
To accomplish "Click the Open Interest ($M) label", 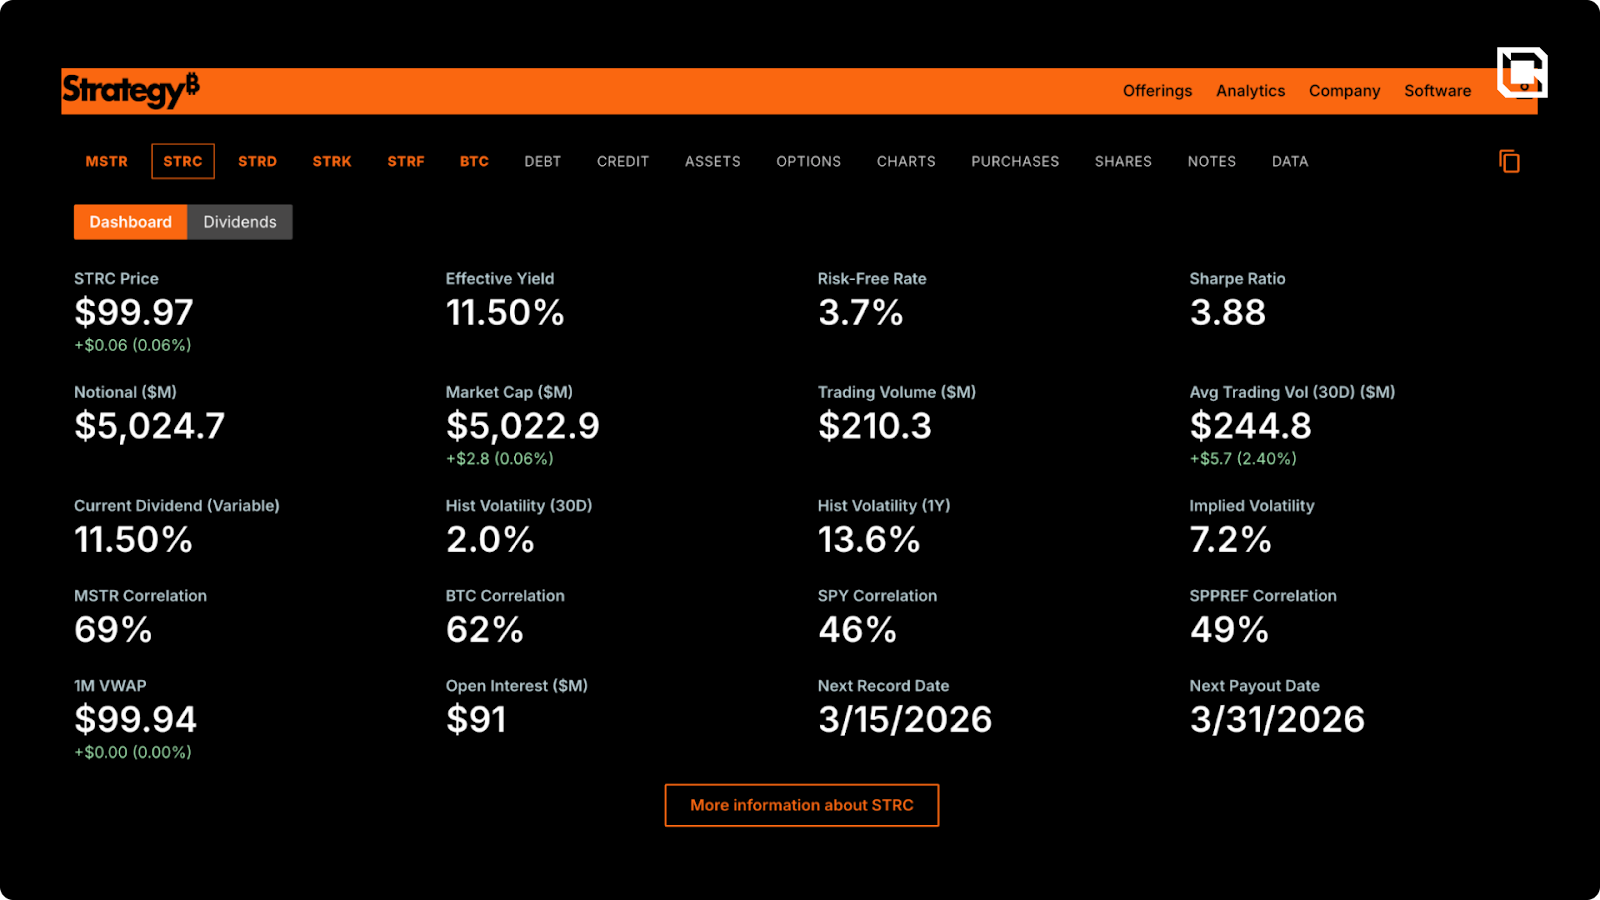I will [517, 686].
